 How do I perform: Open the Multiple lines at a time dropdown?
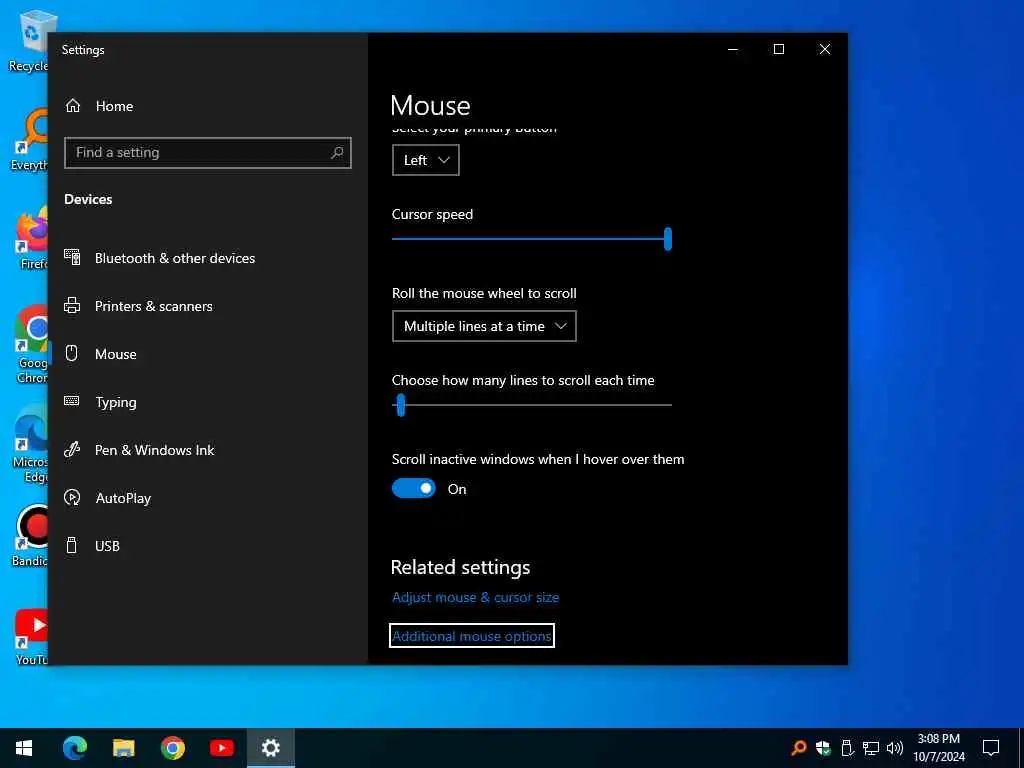(x=484, y=326)
